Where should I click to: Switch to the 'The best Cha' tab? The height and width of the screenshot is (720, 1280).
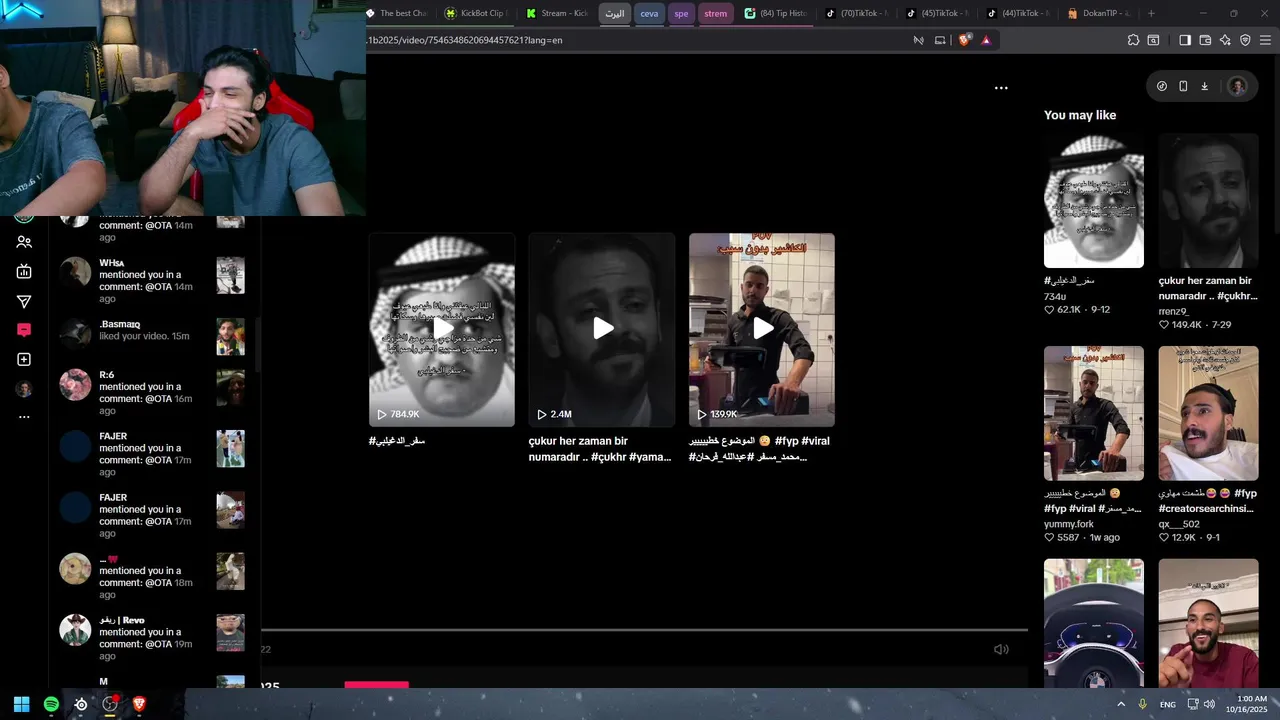[397, 13]
